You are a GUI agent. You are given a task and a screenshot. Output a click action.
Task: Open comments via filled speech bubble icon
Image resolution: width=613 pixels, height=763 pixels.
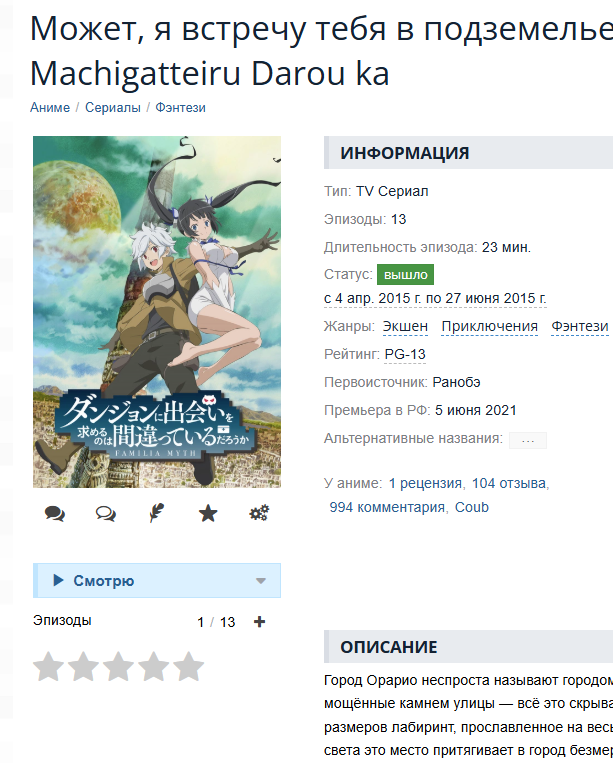click(54, 513)
